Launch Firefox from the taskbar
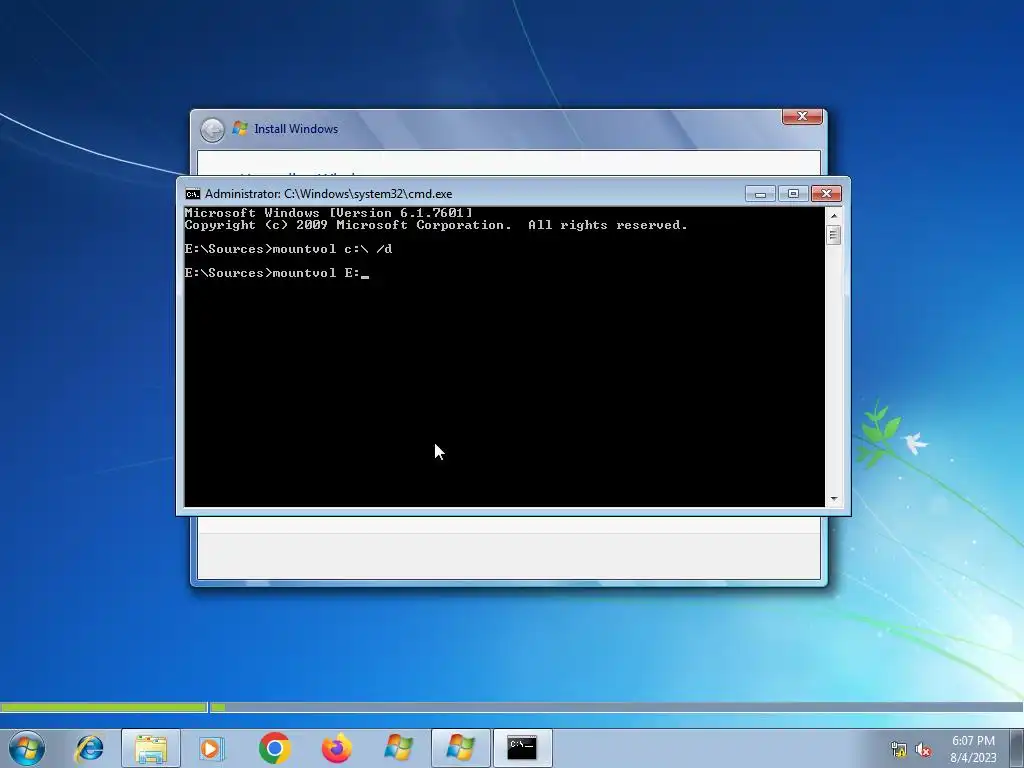 (x=336, y=748)
